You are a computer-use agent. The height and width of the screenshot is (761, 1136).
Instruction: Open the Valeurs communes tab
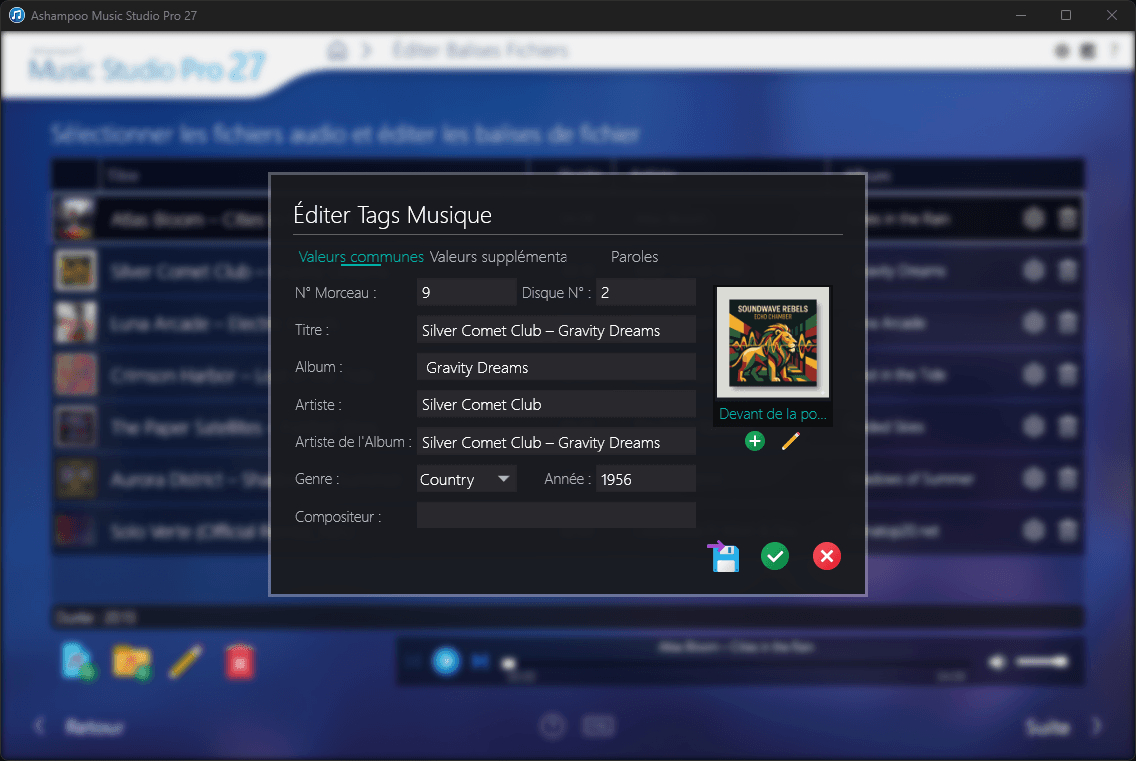click(x=361, y=257)
